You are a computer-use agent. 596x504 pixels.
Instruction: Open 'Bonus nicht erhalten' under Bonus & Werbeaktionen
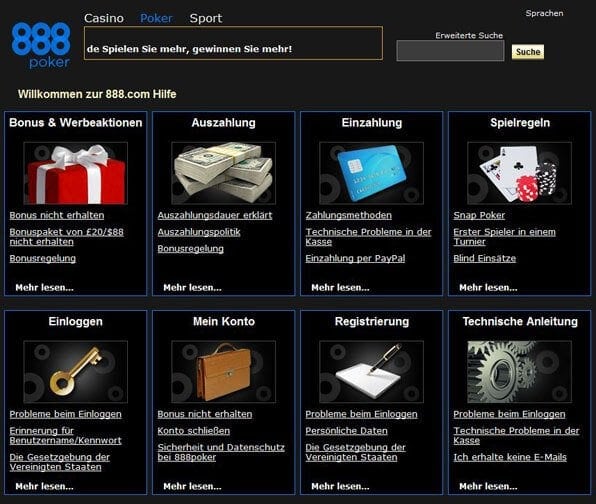pos(57,215)
